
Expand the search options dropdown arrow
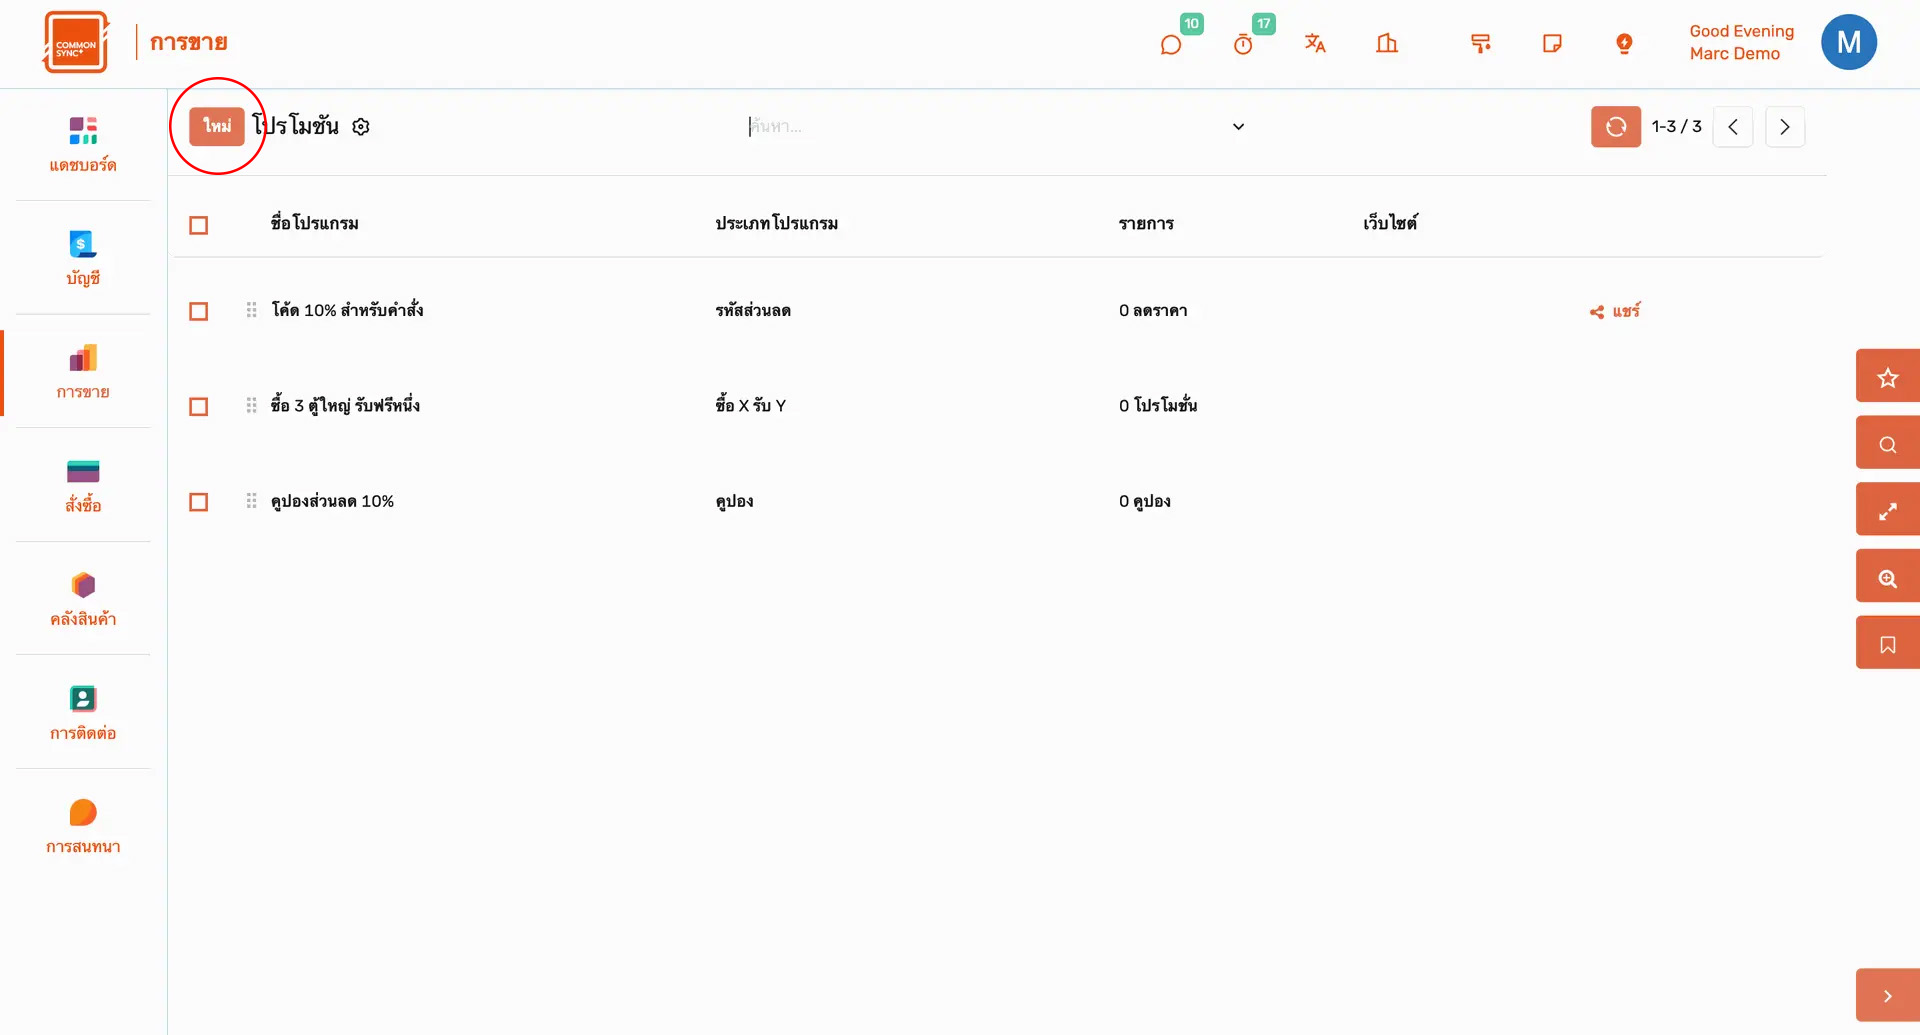(x=1238, y=127)
